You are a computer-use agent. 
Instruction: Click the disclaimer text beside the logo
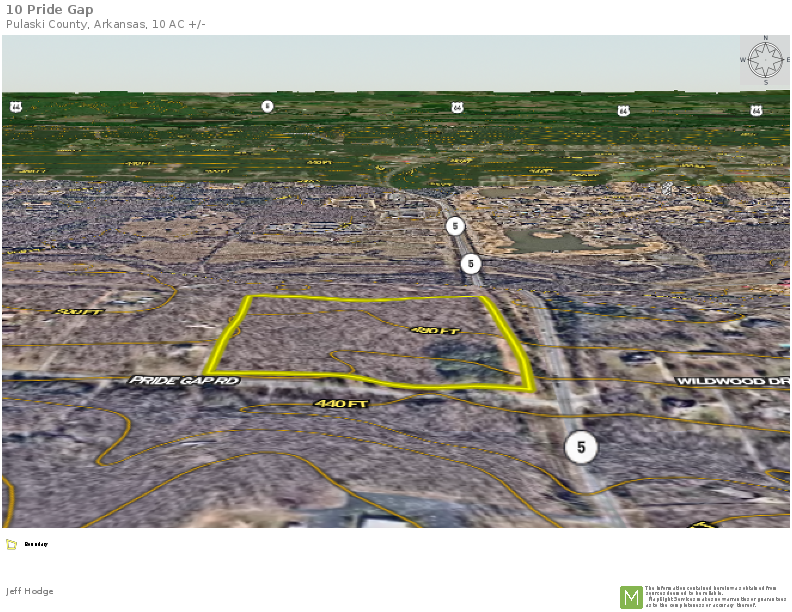pos(715,596)
